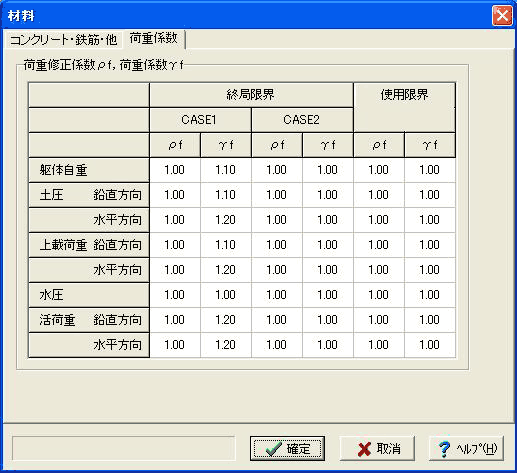The image size is (517, 473).
Task: Select 躯体自重 CASE1 γf cell value 1.10
Action: [226, 170]
